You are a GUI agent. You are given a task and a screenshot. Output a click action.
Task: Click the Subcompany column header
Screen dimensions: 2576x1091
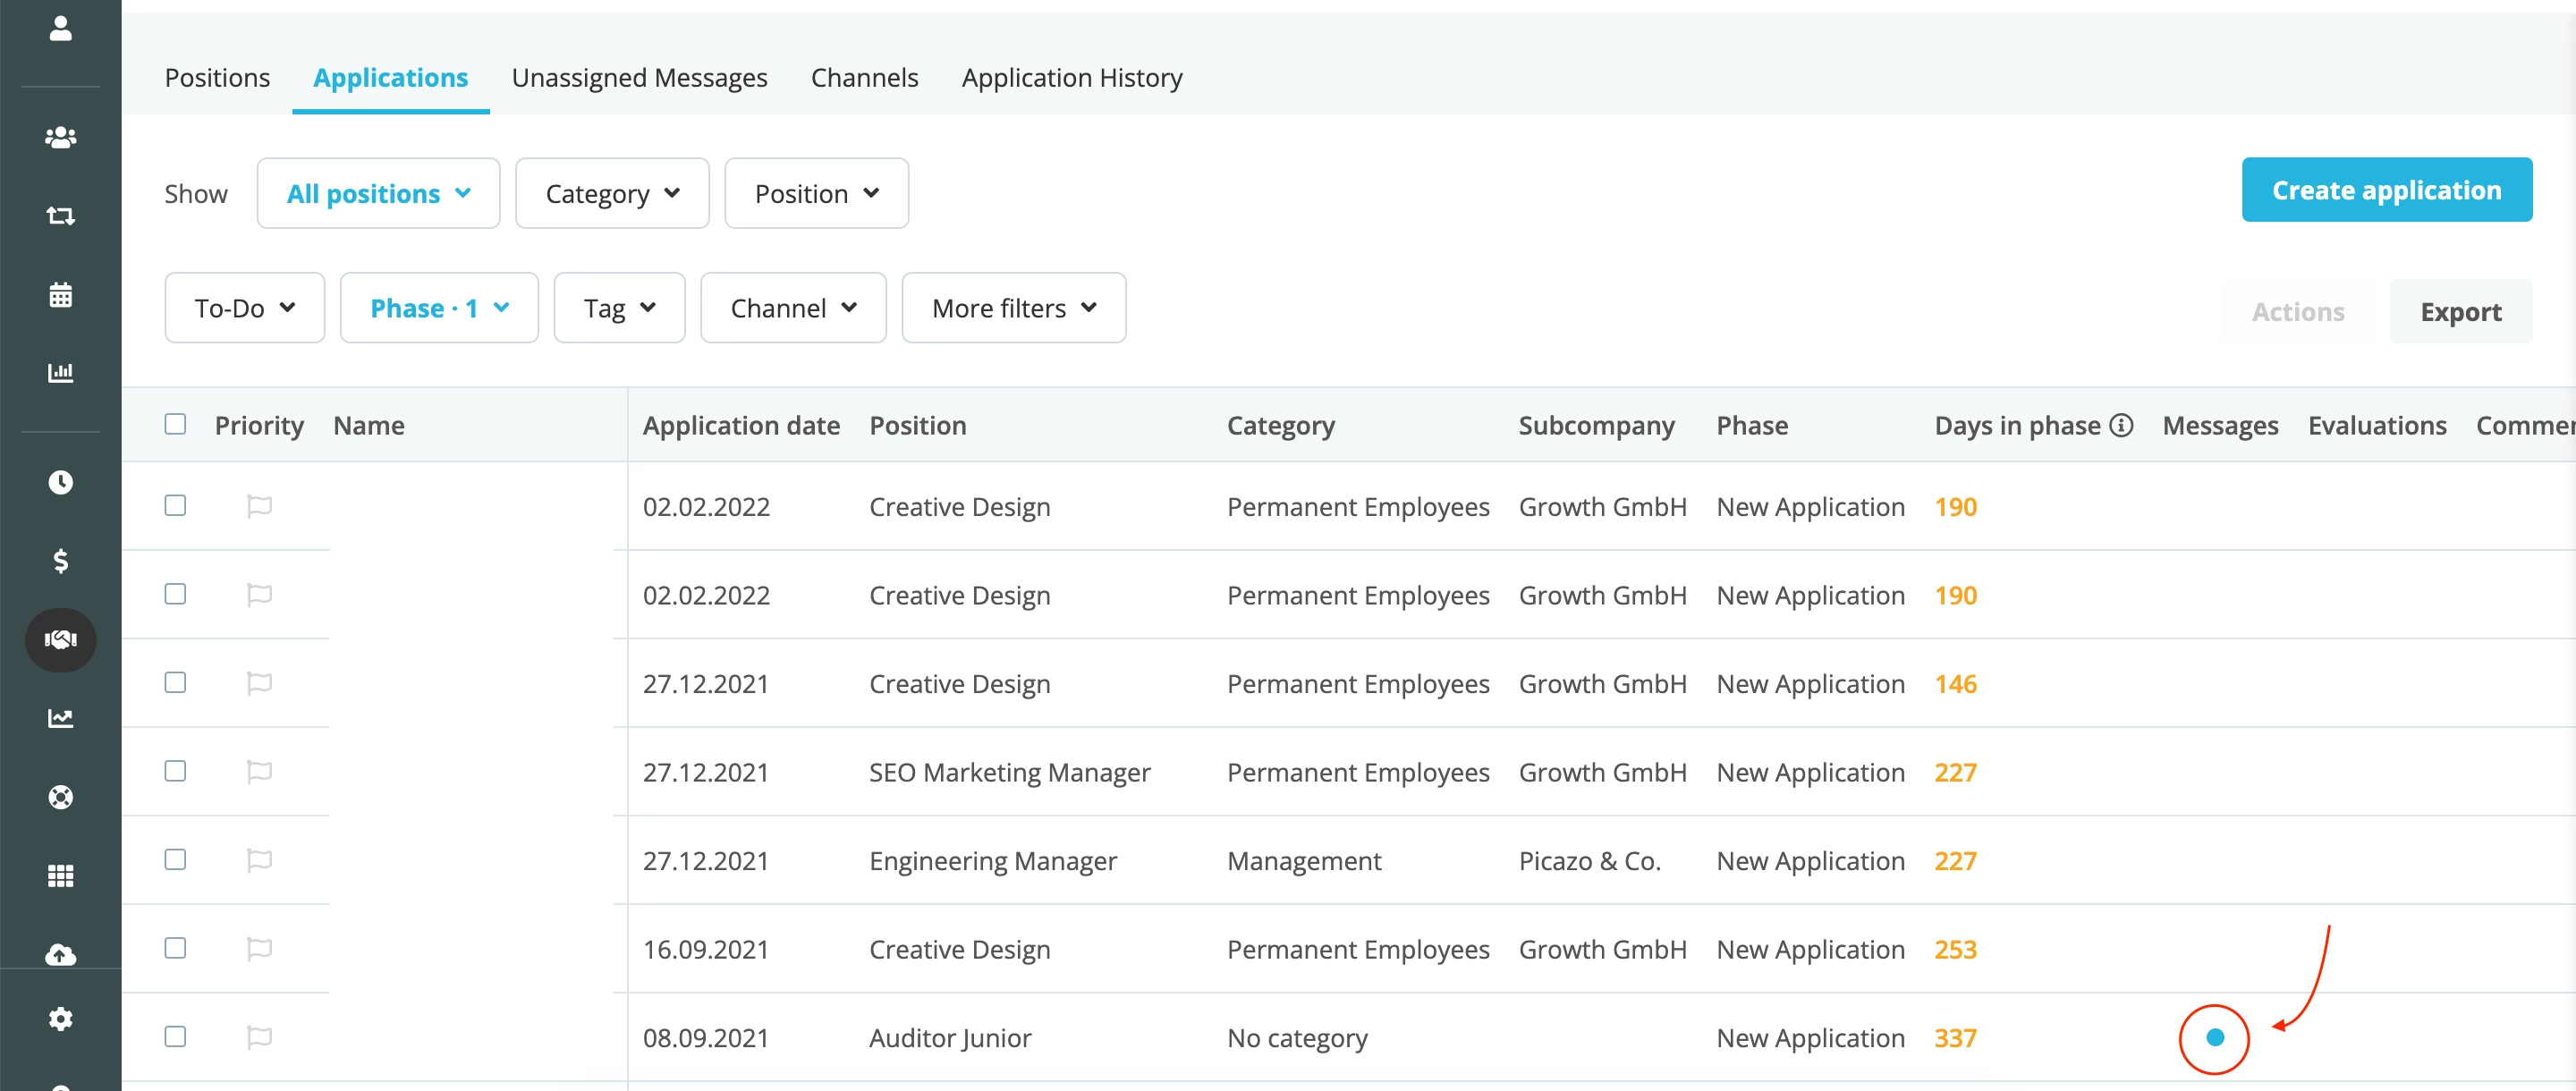tap(1596, 425)
